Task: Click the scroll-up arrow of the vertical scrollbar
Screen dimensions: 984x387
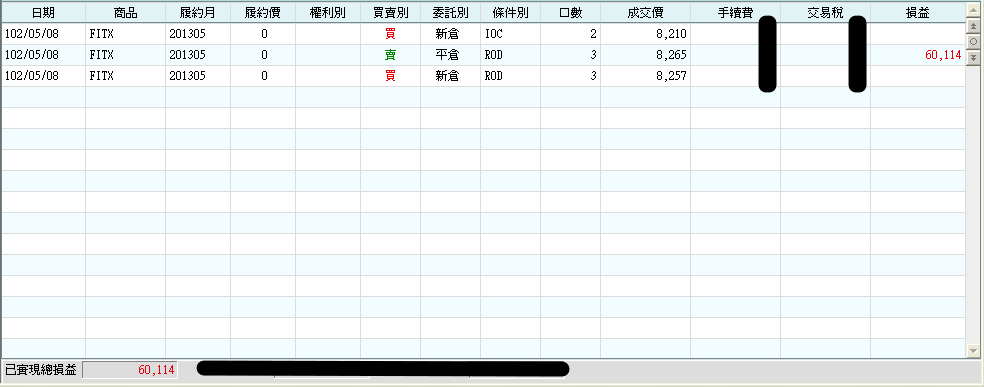Action: [x=973, y=11]
